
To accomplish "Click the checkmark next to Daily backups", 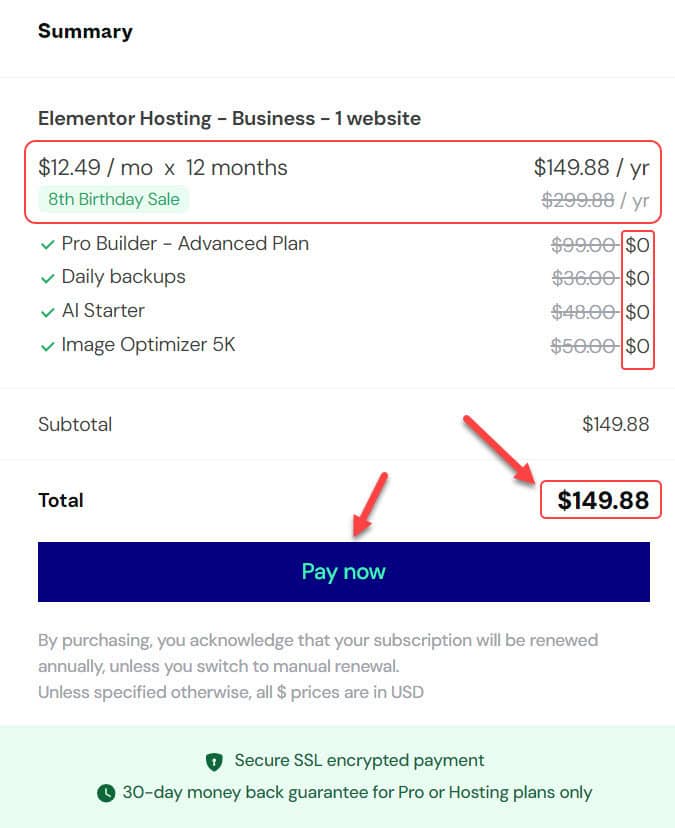I will (47, 278).
